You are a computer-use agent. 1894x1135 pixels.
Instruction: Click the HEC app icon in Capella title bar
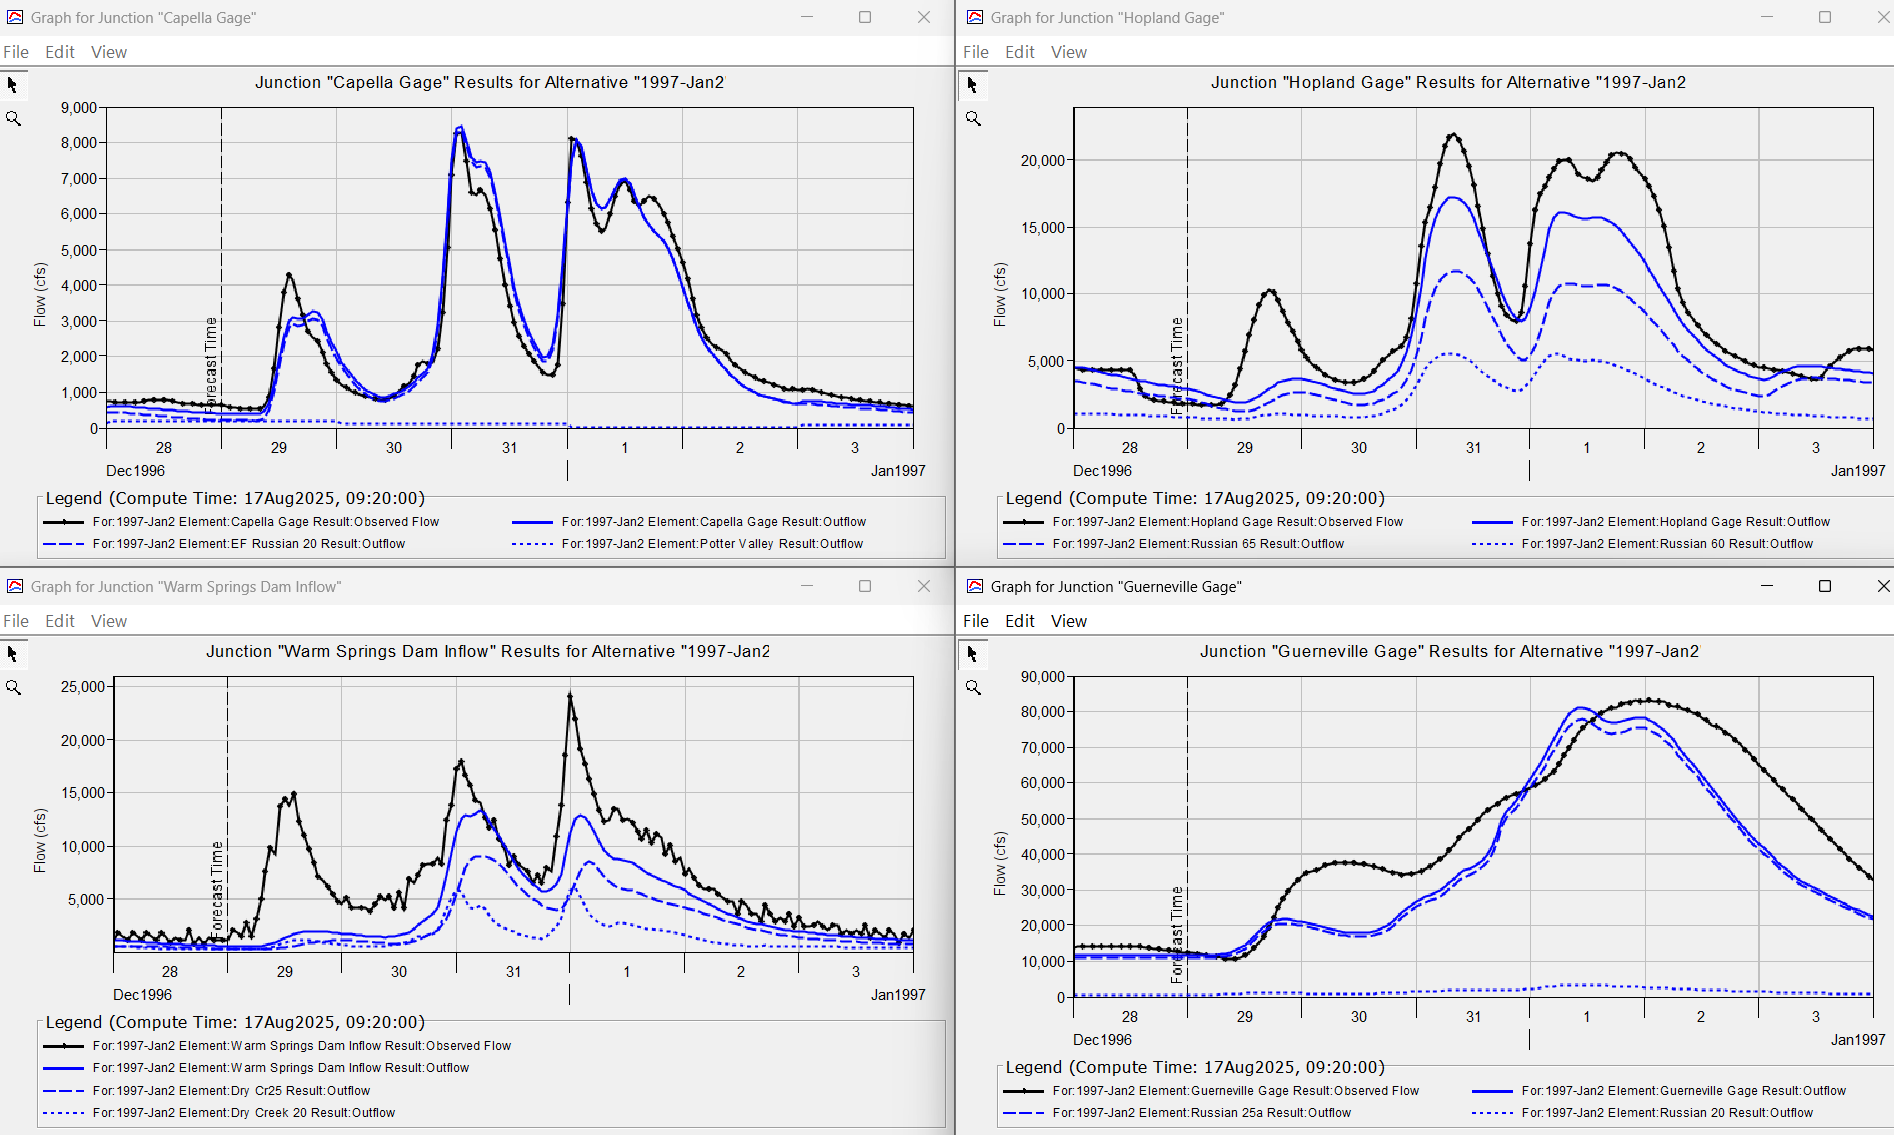pos(14,17)
